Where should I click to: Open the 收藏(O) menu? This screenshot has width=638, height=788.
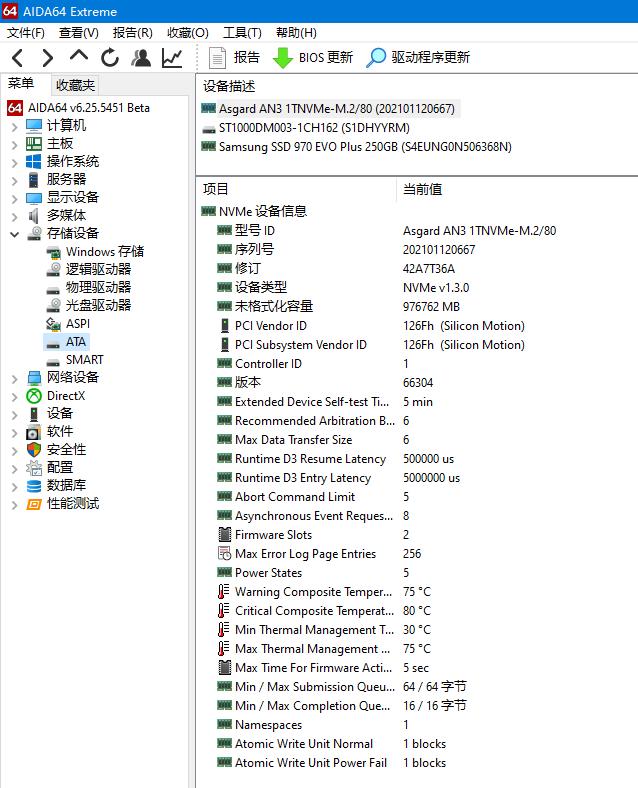(x=187, y=33)
